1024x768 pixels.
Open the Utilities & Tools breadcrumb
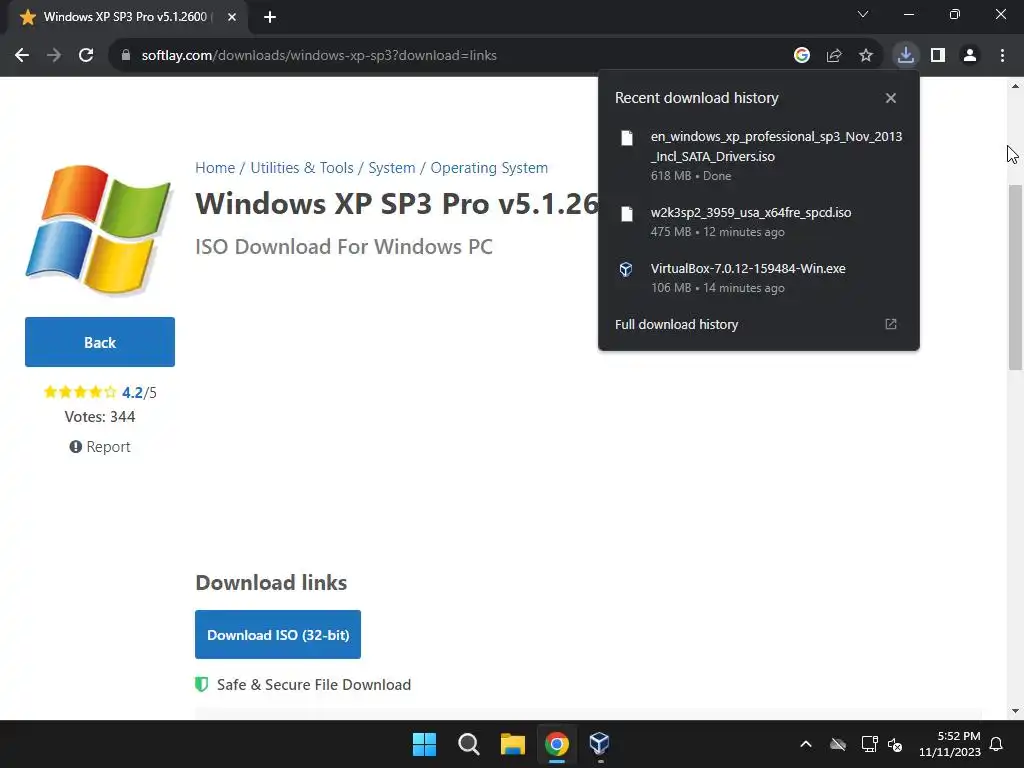302,168
